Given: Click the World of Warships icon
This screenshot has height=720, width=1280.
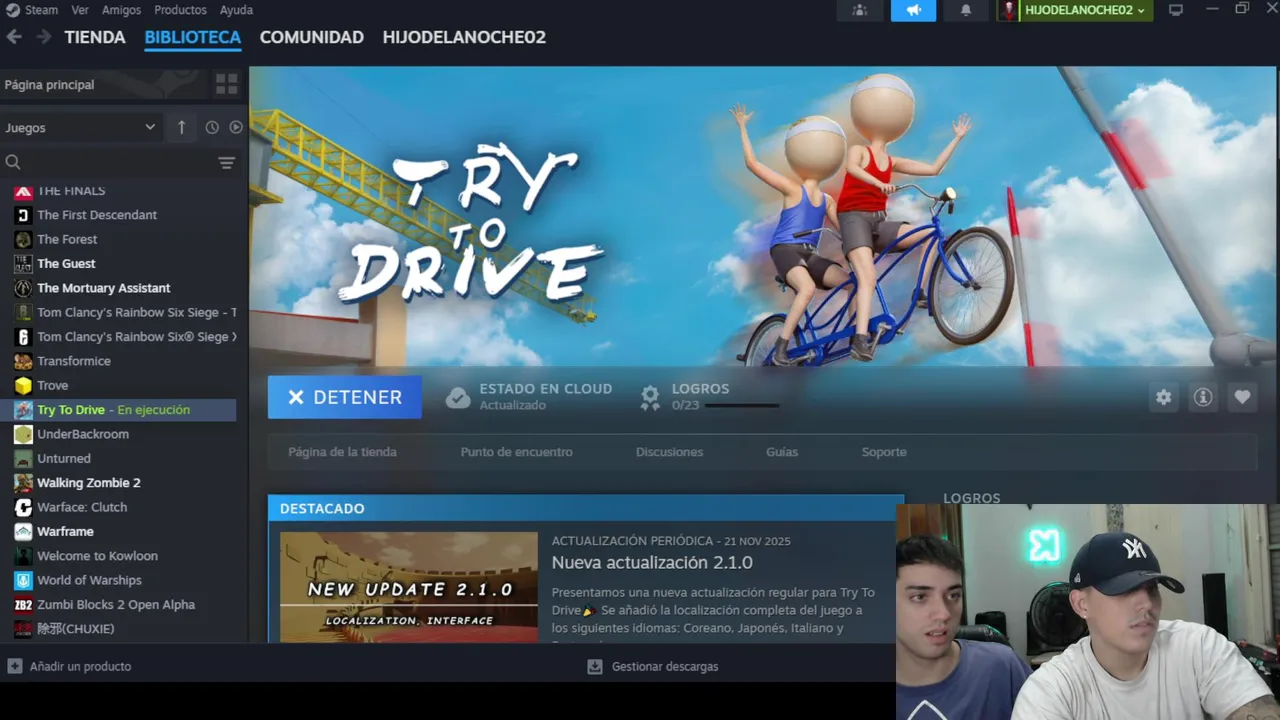Looking at the screenshot, I should tap(23, 580).
